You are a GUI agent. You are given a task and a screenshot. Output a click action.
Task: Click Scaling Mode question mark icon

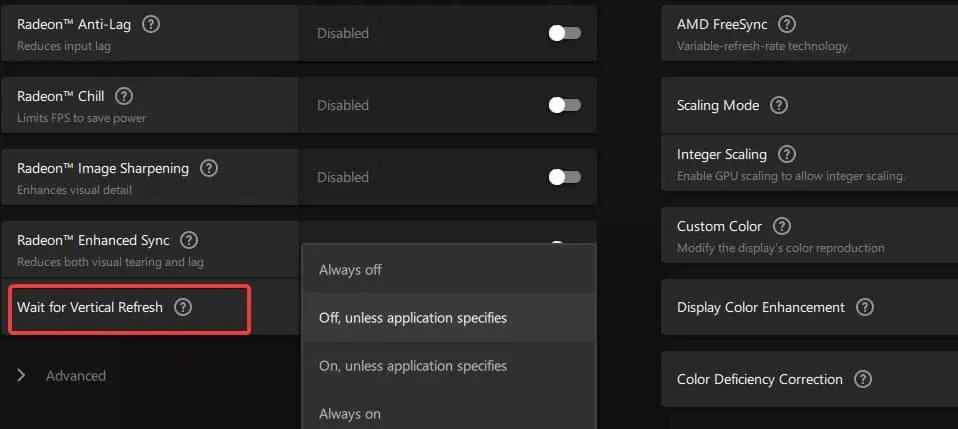(x=779, y=105)
